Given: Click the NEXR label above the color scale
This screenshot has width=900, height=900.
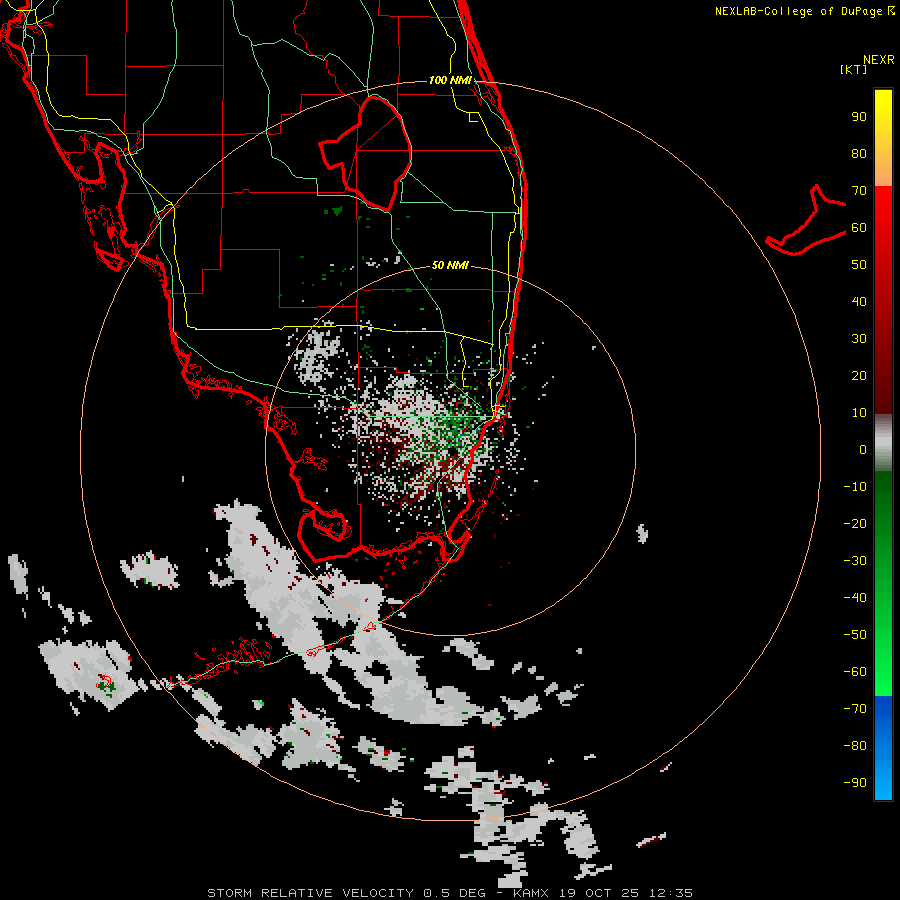Looking at the screenshot, I should [x=879, y=60].
